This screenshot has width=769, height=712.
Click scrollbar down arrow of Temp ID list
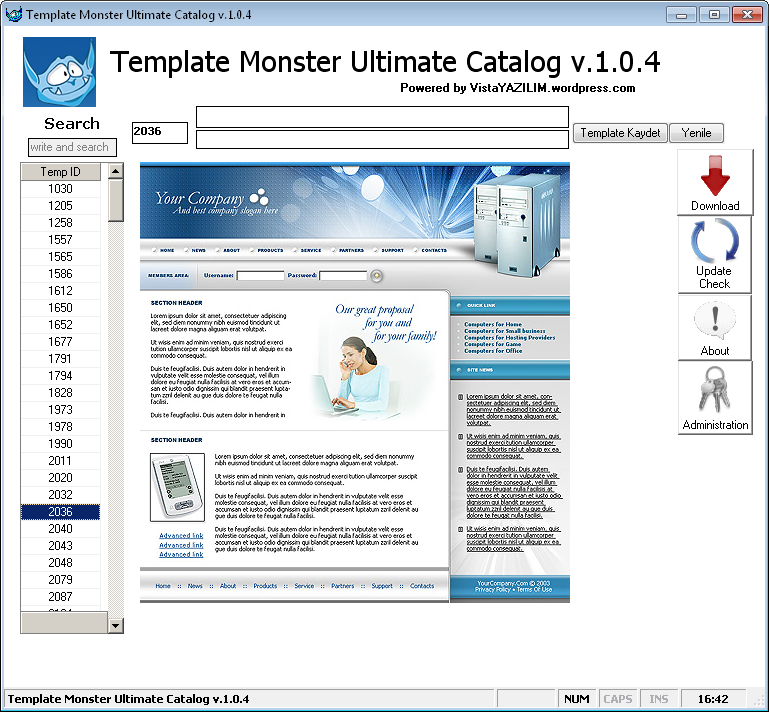[116, 625]
